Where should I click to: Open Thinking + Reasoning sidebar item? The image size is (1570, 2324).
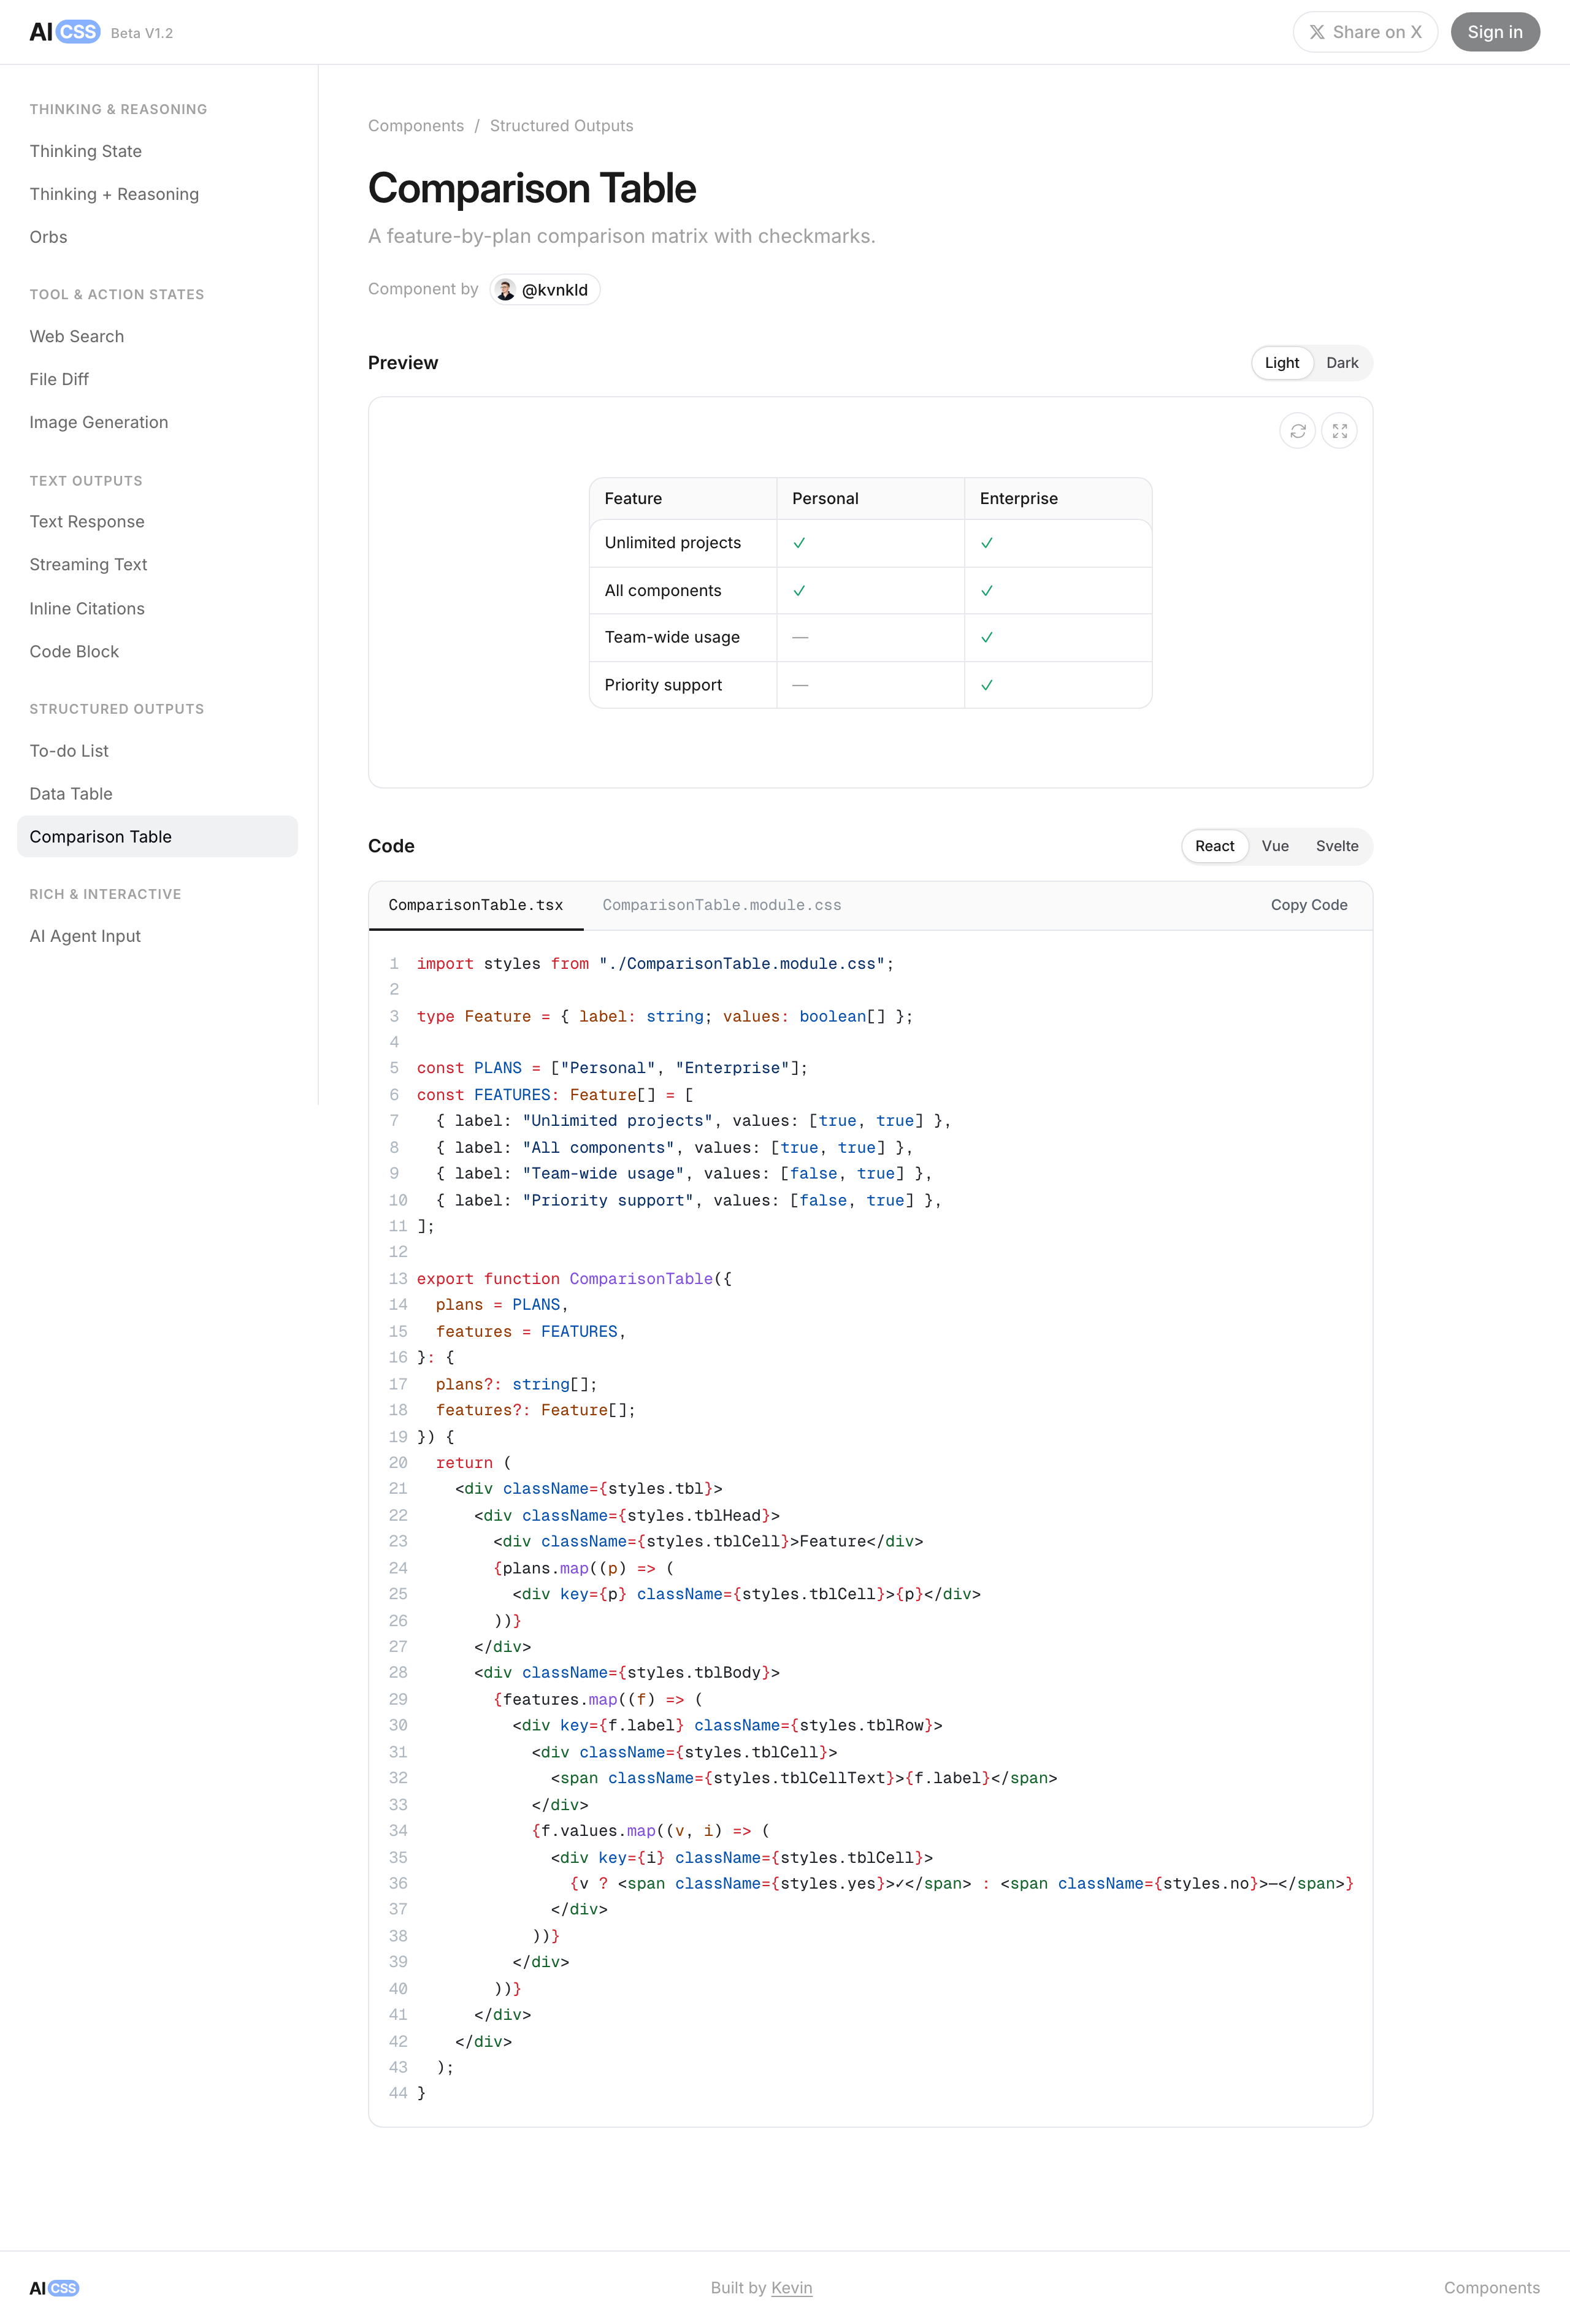[x=157, y=194]
